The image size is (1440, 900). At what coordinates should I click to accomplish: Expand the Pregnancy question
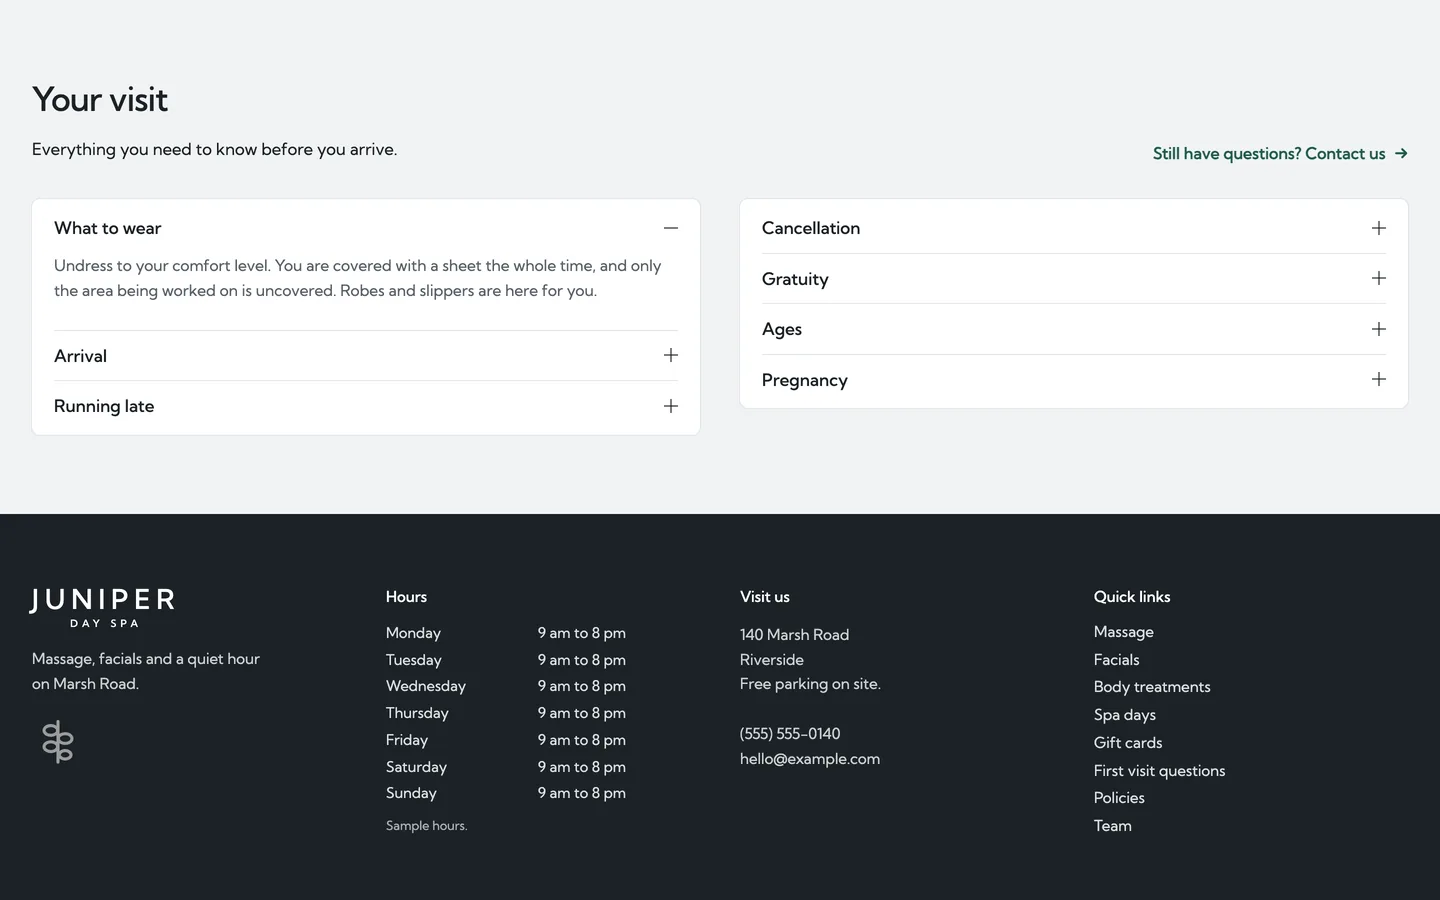coord(1074,380)
